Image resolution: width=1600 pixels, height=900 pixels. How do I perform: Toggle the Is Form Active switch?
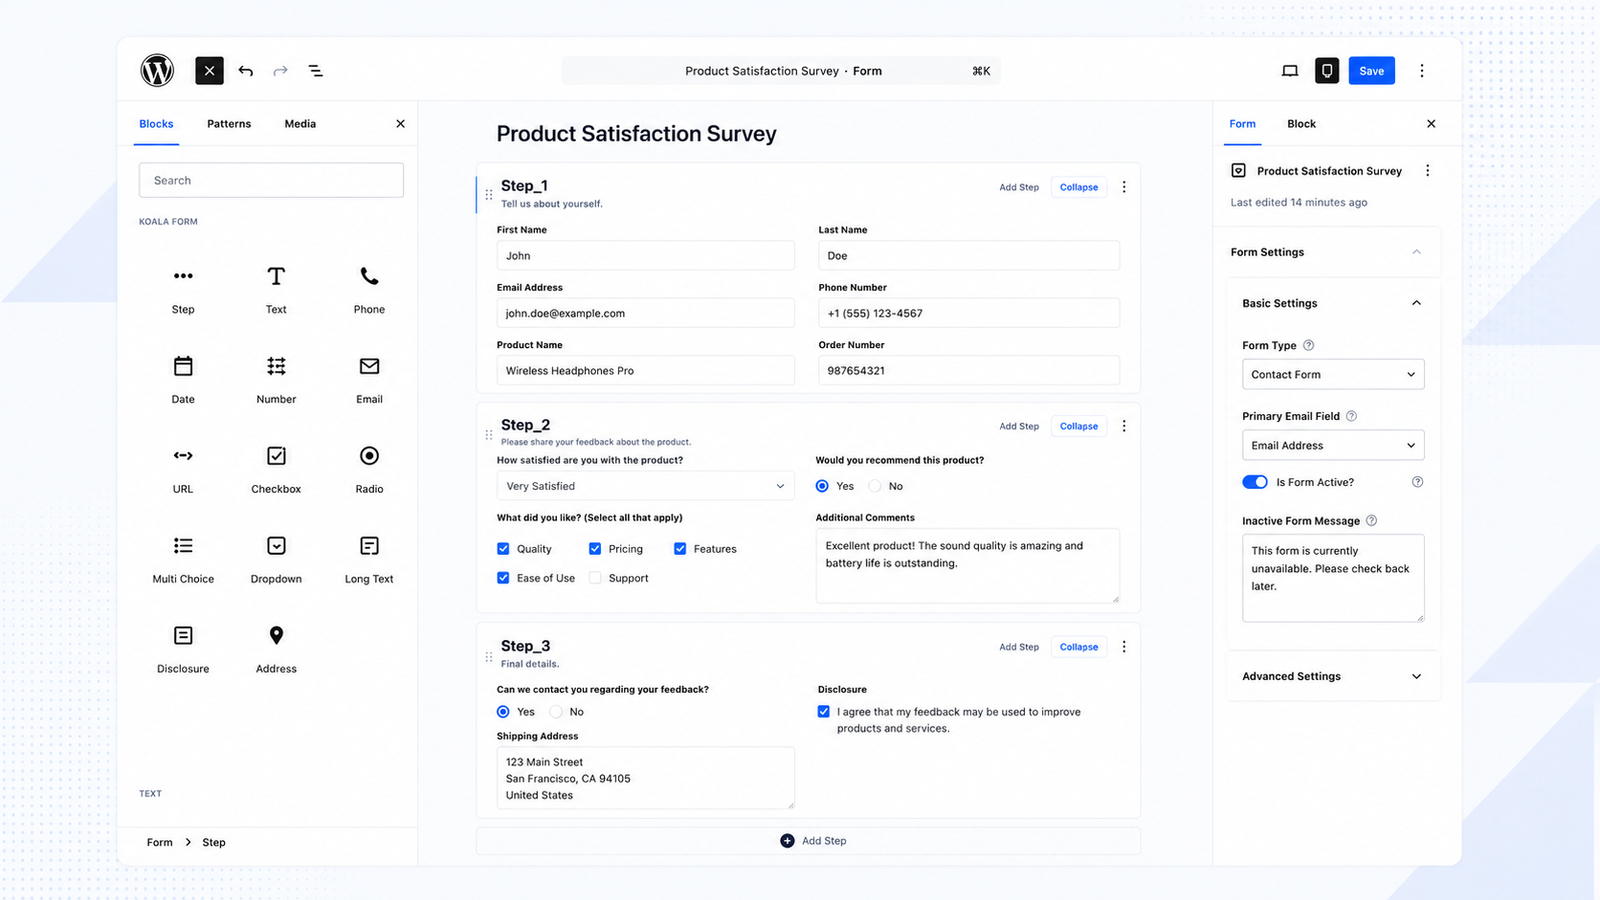coord(1255,482)
